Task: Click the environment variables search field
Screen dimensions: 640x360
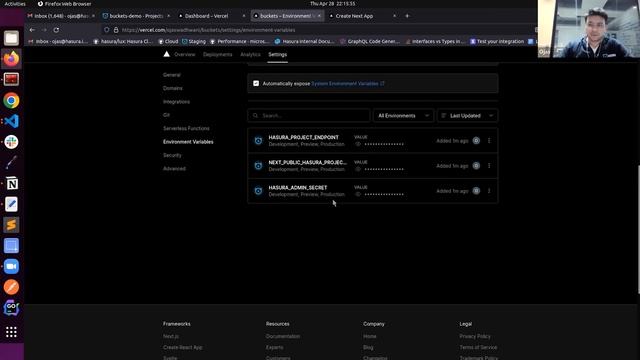Action: pyautogui.click(x=309, y=116)
